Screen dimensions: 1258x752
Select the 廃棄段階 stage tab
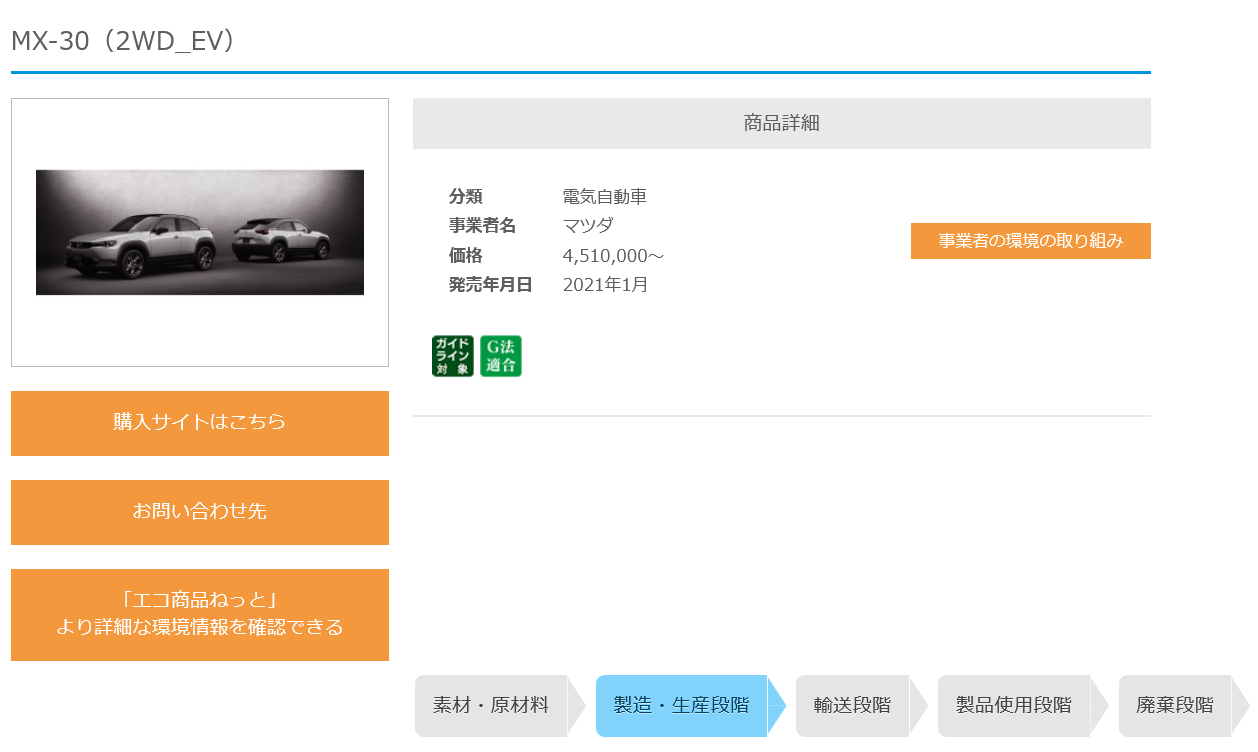pyautogui.click(x=1184, y=706)
